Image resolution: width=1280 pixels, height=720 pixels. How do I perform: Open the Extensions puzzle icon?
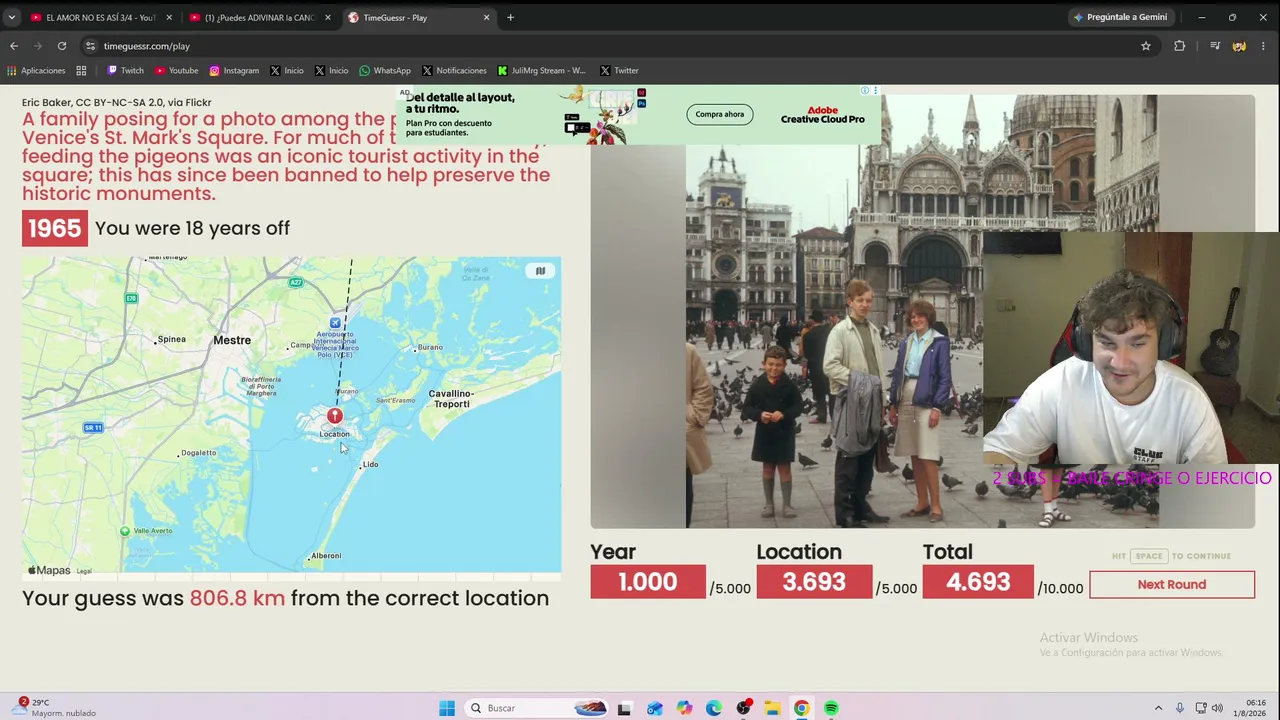1180,46
